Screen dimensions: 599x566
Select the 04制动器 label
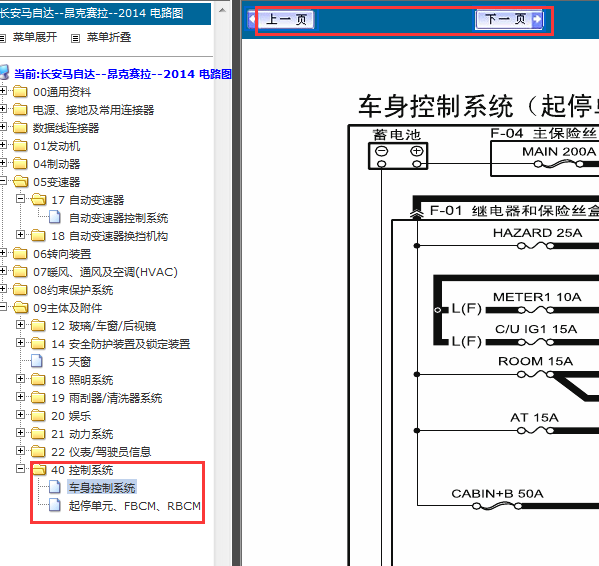coord(57,164)
